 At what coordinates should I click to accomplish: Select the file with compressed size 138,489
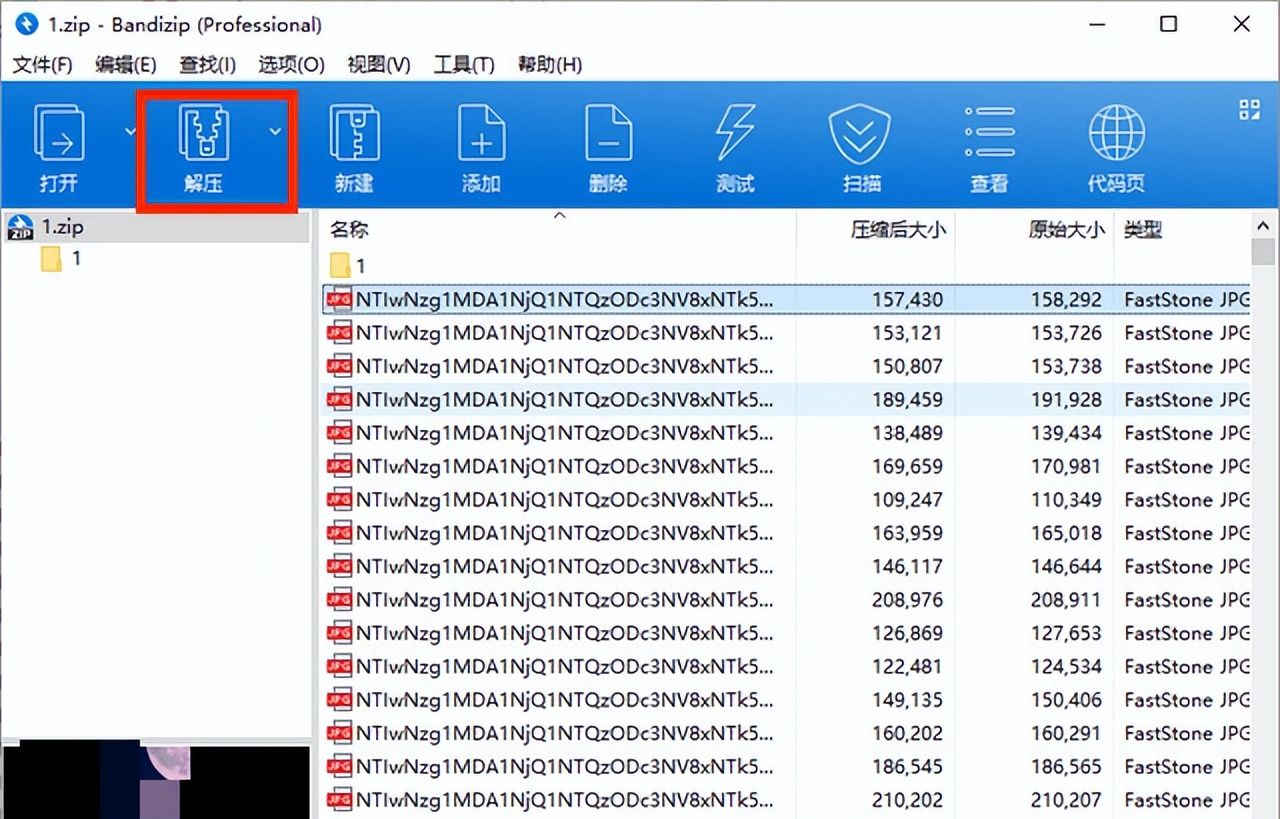786,433
